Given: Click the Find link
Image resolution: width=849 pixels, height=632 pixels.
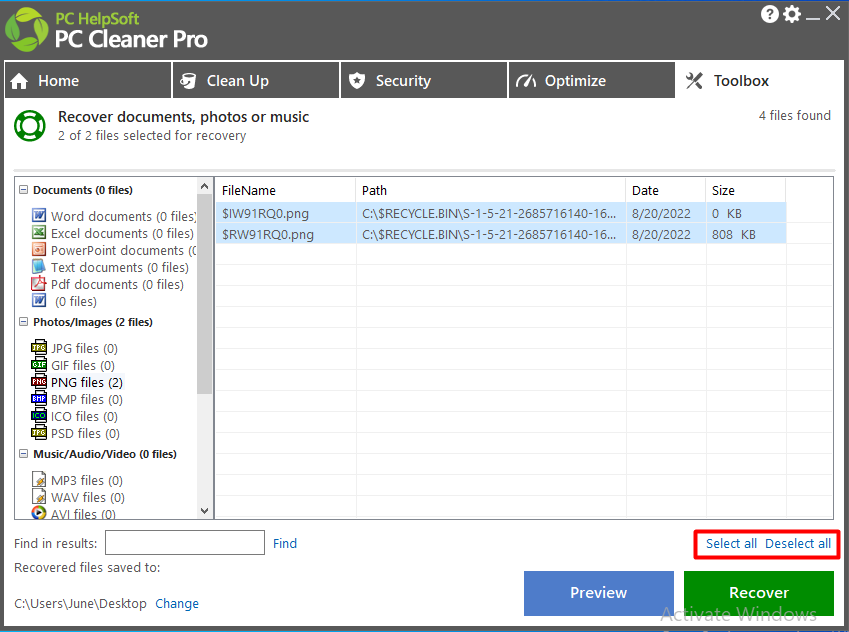Looking at the screenshot, I should coord(285,543).
